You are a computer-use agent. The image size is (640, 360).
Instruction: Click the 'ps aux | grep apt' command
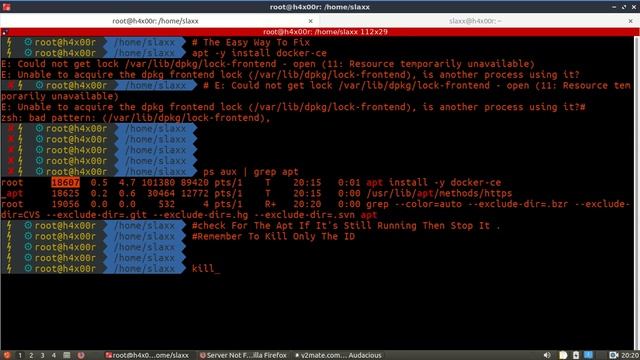point(251,172)
